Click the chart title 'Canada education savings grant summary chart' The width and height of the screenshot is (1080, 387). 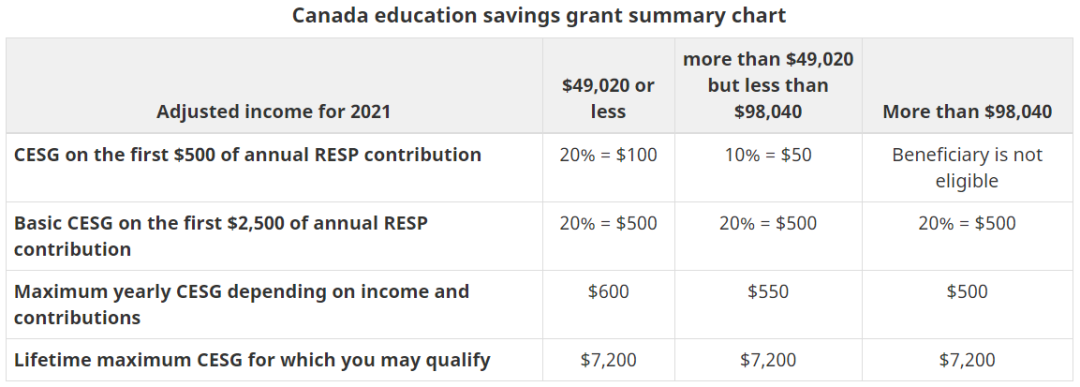coord(539,16)
